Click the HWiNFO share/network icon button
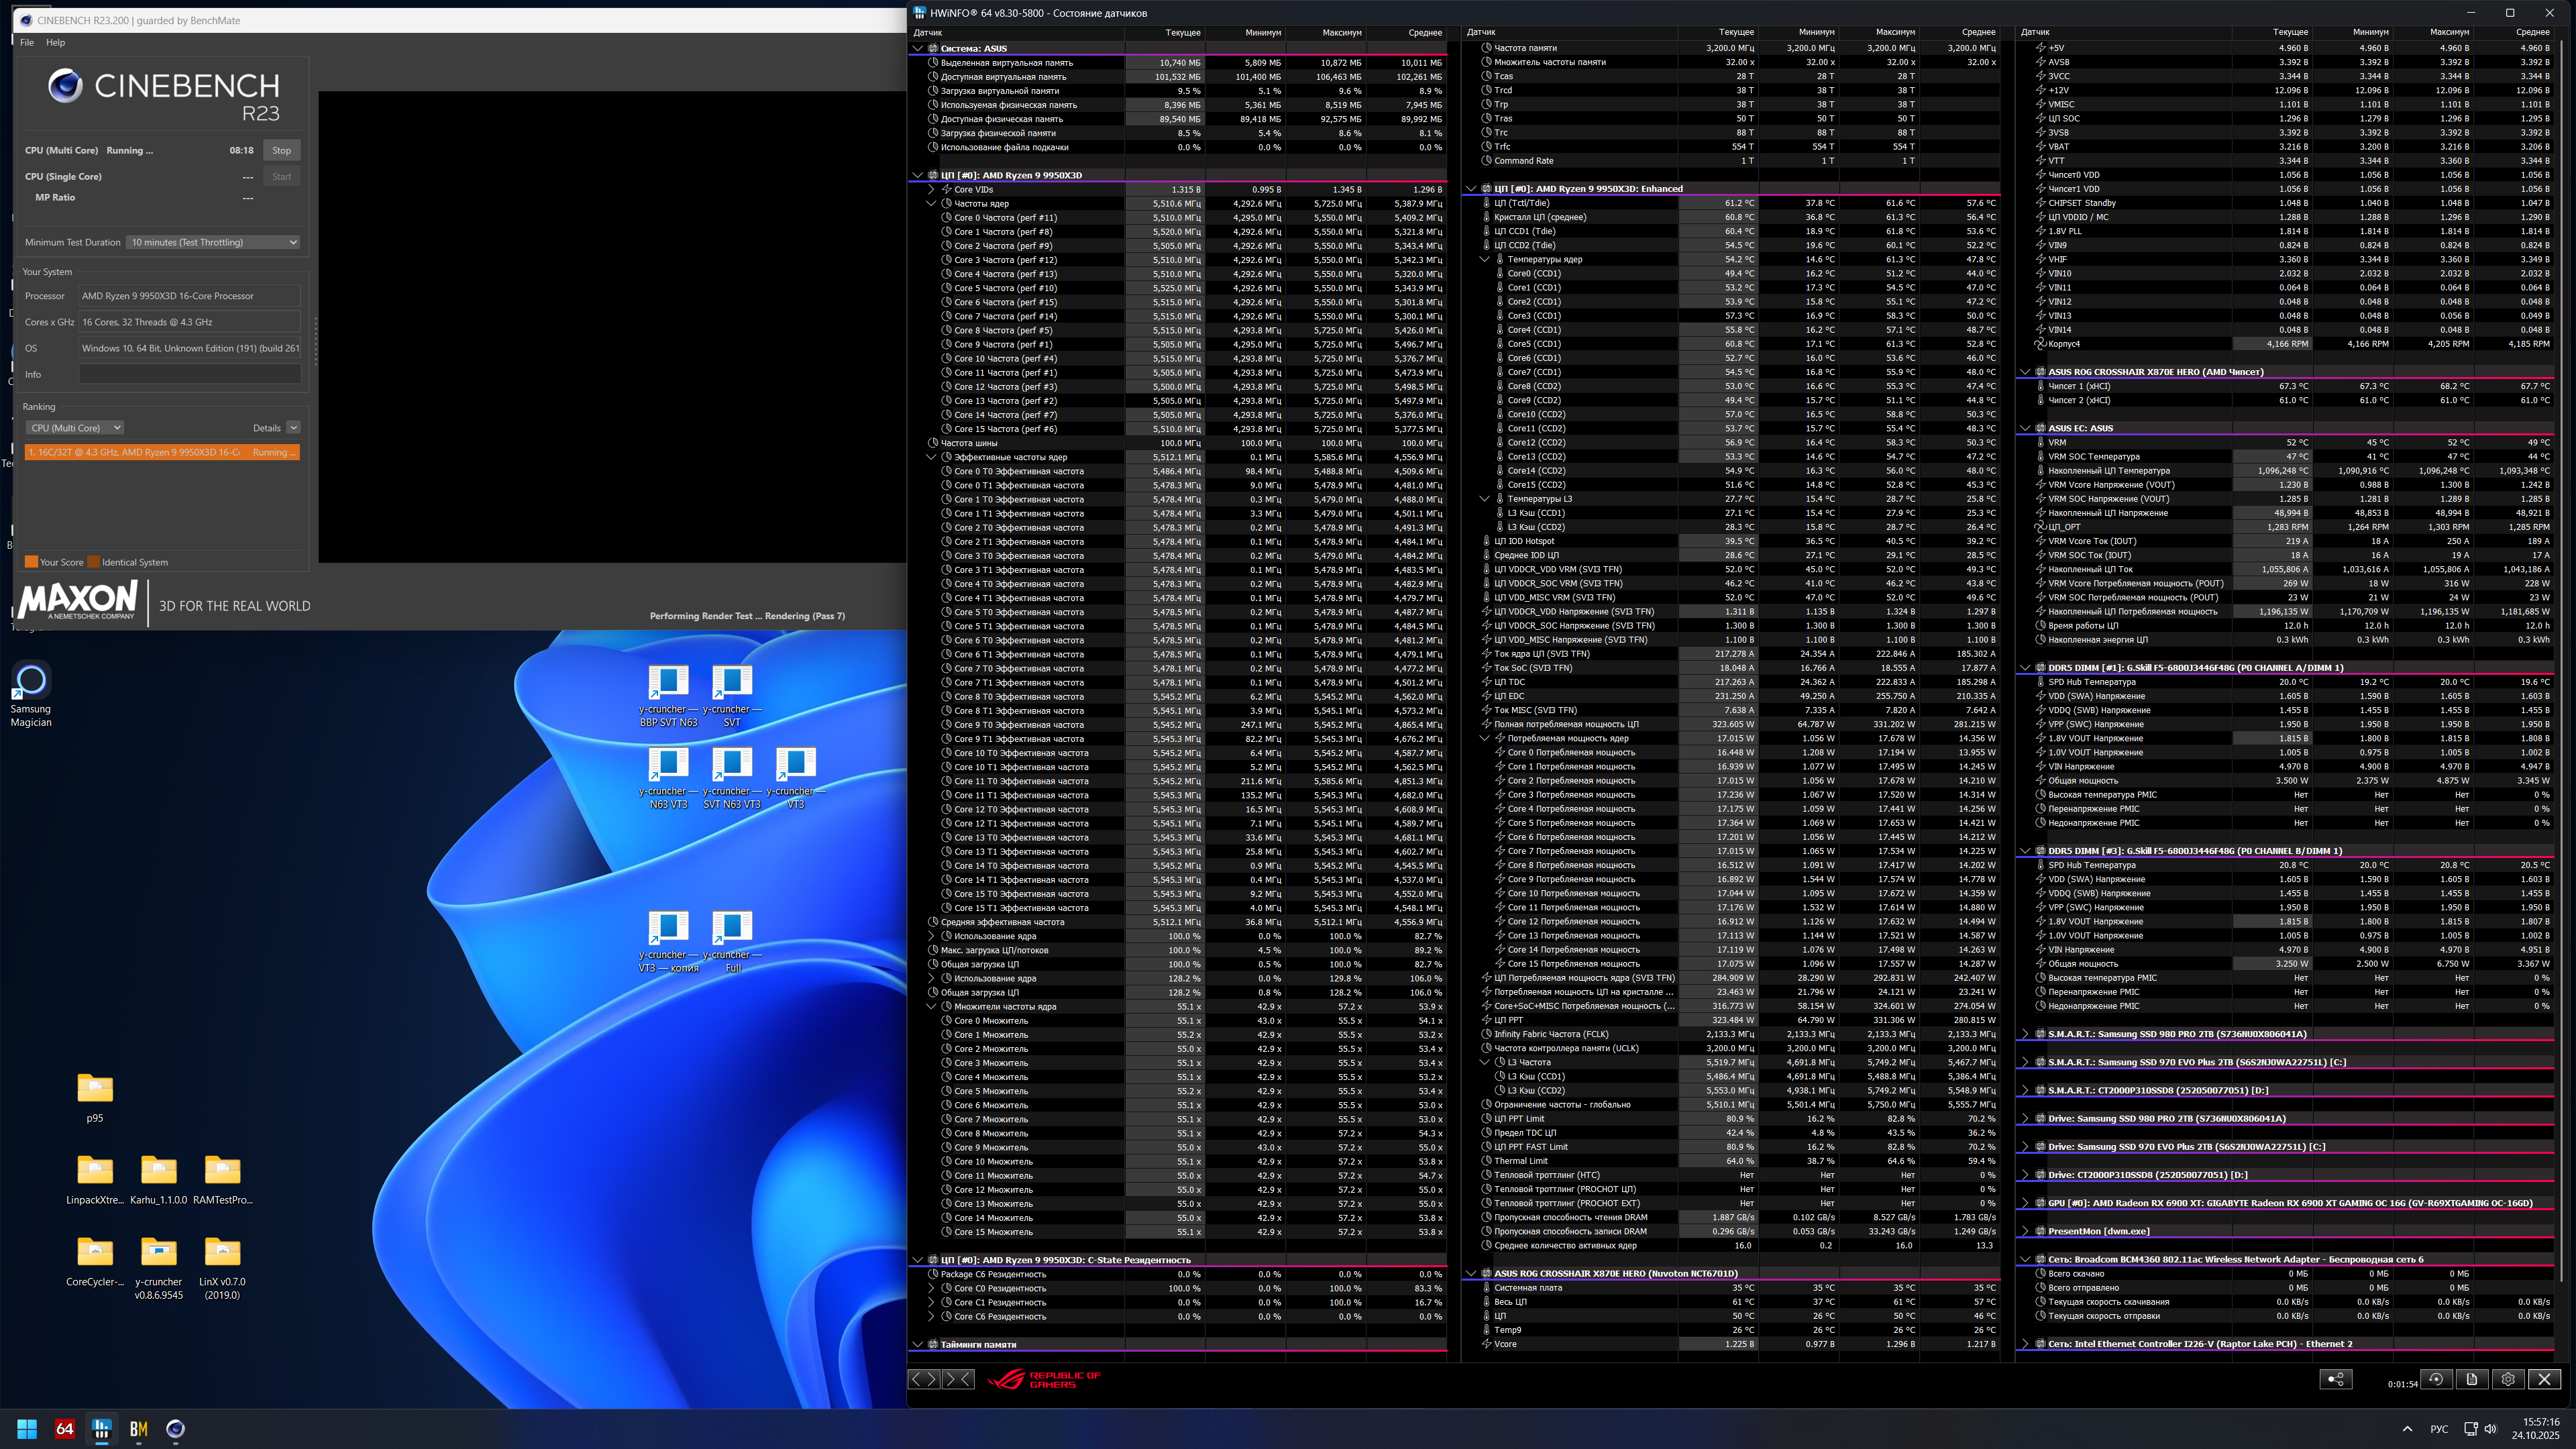 [2335, 1379]
